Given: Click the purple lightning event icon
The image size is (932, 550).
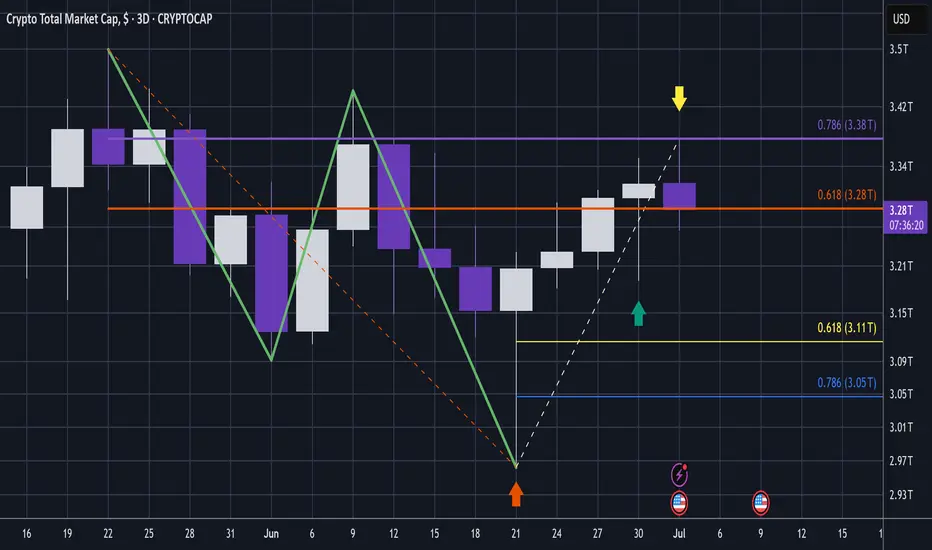Looking at the screenshot, I should click(x=679, y=474).
